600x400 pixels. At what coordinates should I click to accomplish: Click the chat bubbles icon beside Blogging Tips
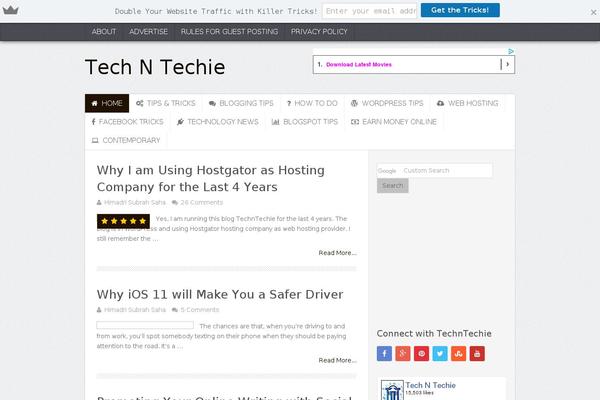tap(212, 103)
